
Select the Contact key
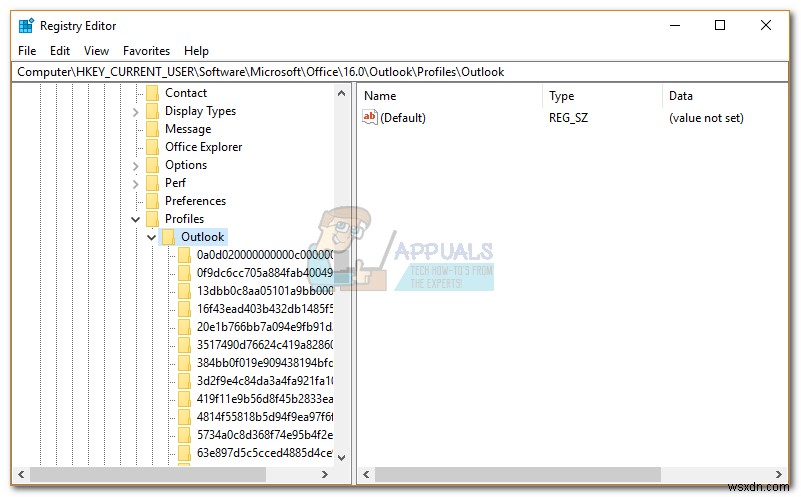[x=185, y=93]
